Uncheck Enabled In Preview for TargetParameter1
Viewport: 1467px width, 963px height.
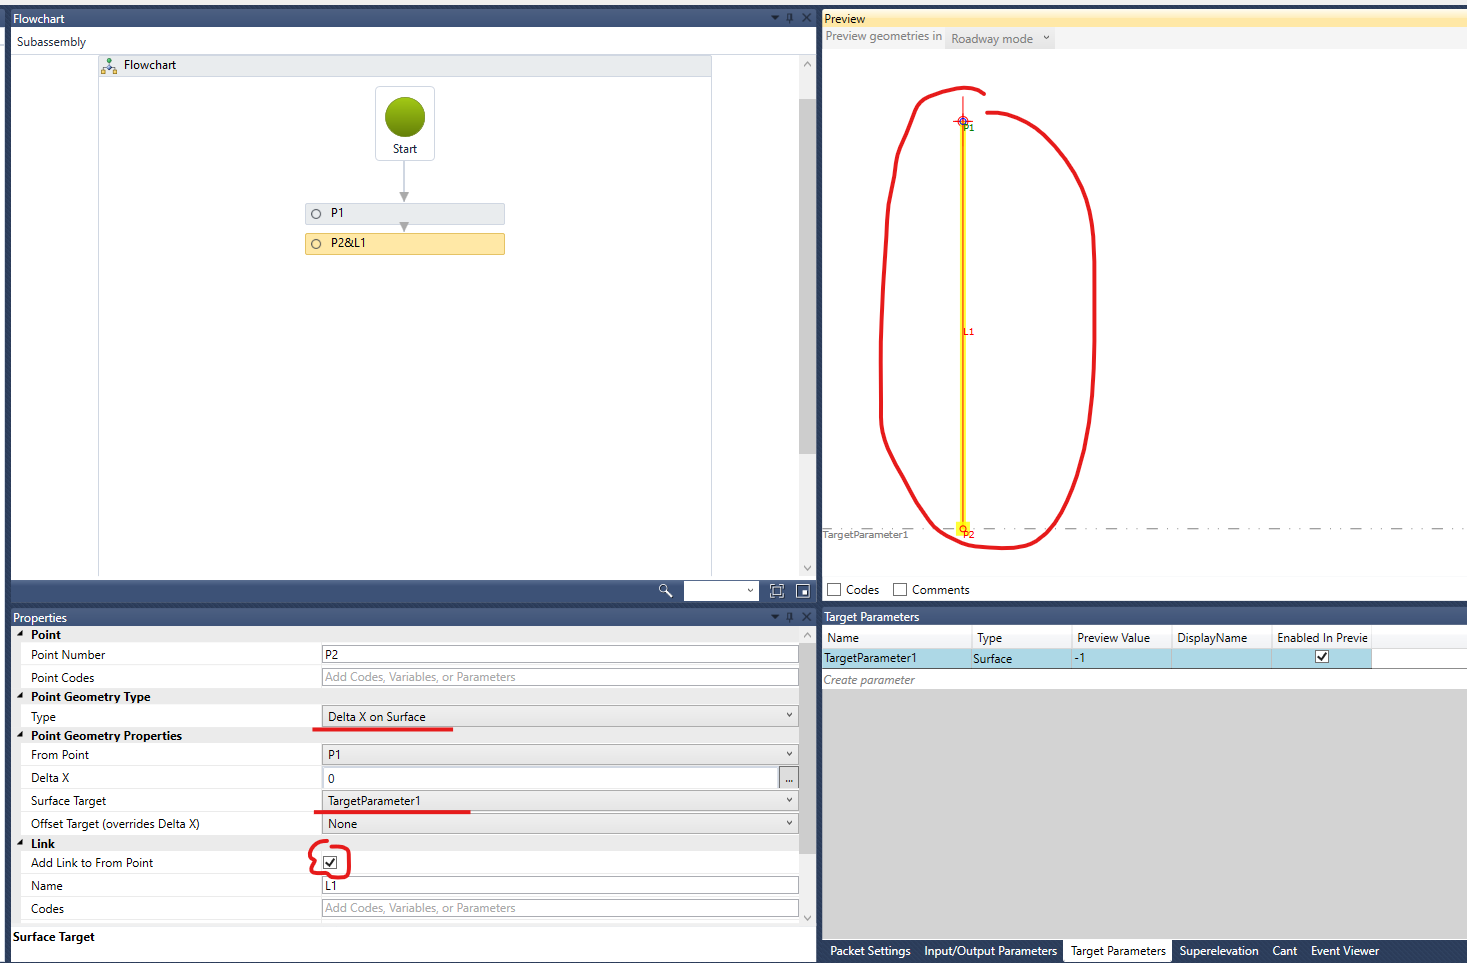pos(1322,657)
